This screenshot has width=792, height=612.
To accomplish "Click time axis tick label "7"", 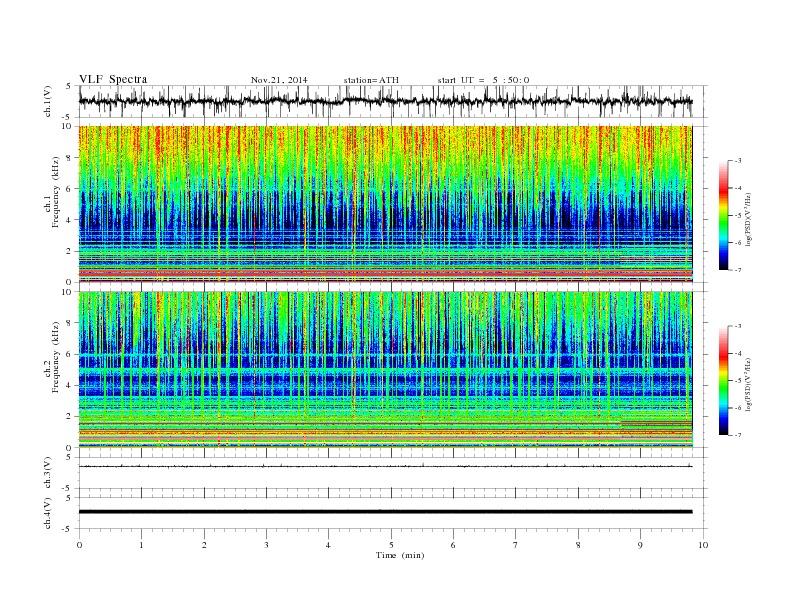I will (516, 545).
